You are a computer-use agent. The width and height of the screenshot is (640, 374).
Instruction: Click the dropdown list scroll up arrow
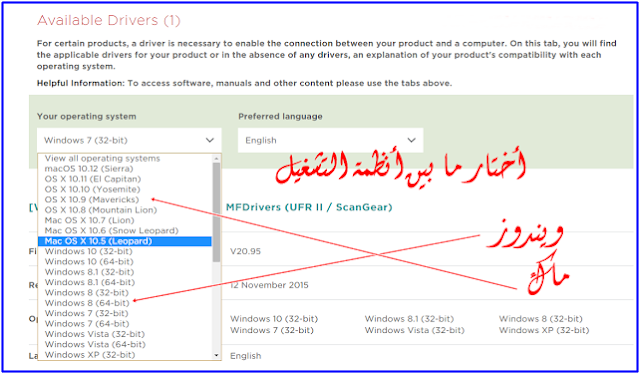pos(217,158)
